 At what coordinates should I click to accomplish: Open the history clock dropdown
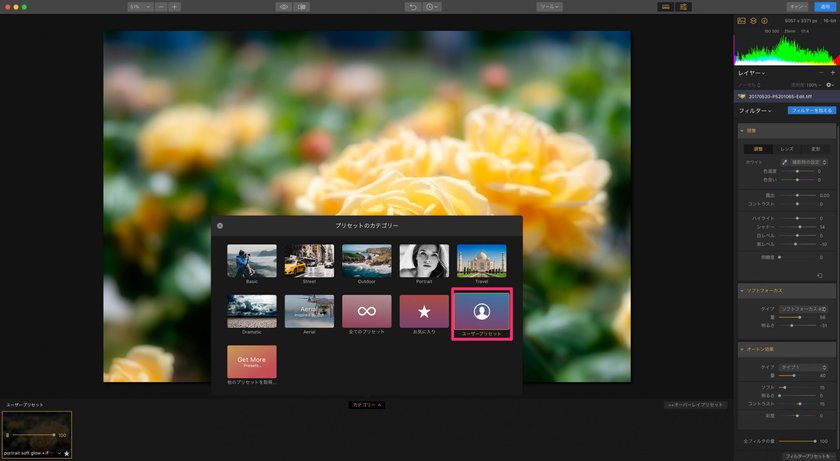431,7
